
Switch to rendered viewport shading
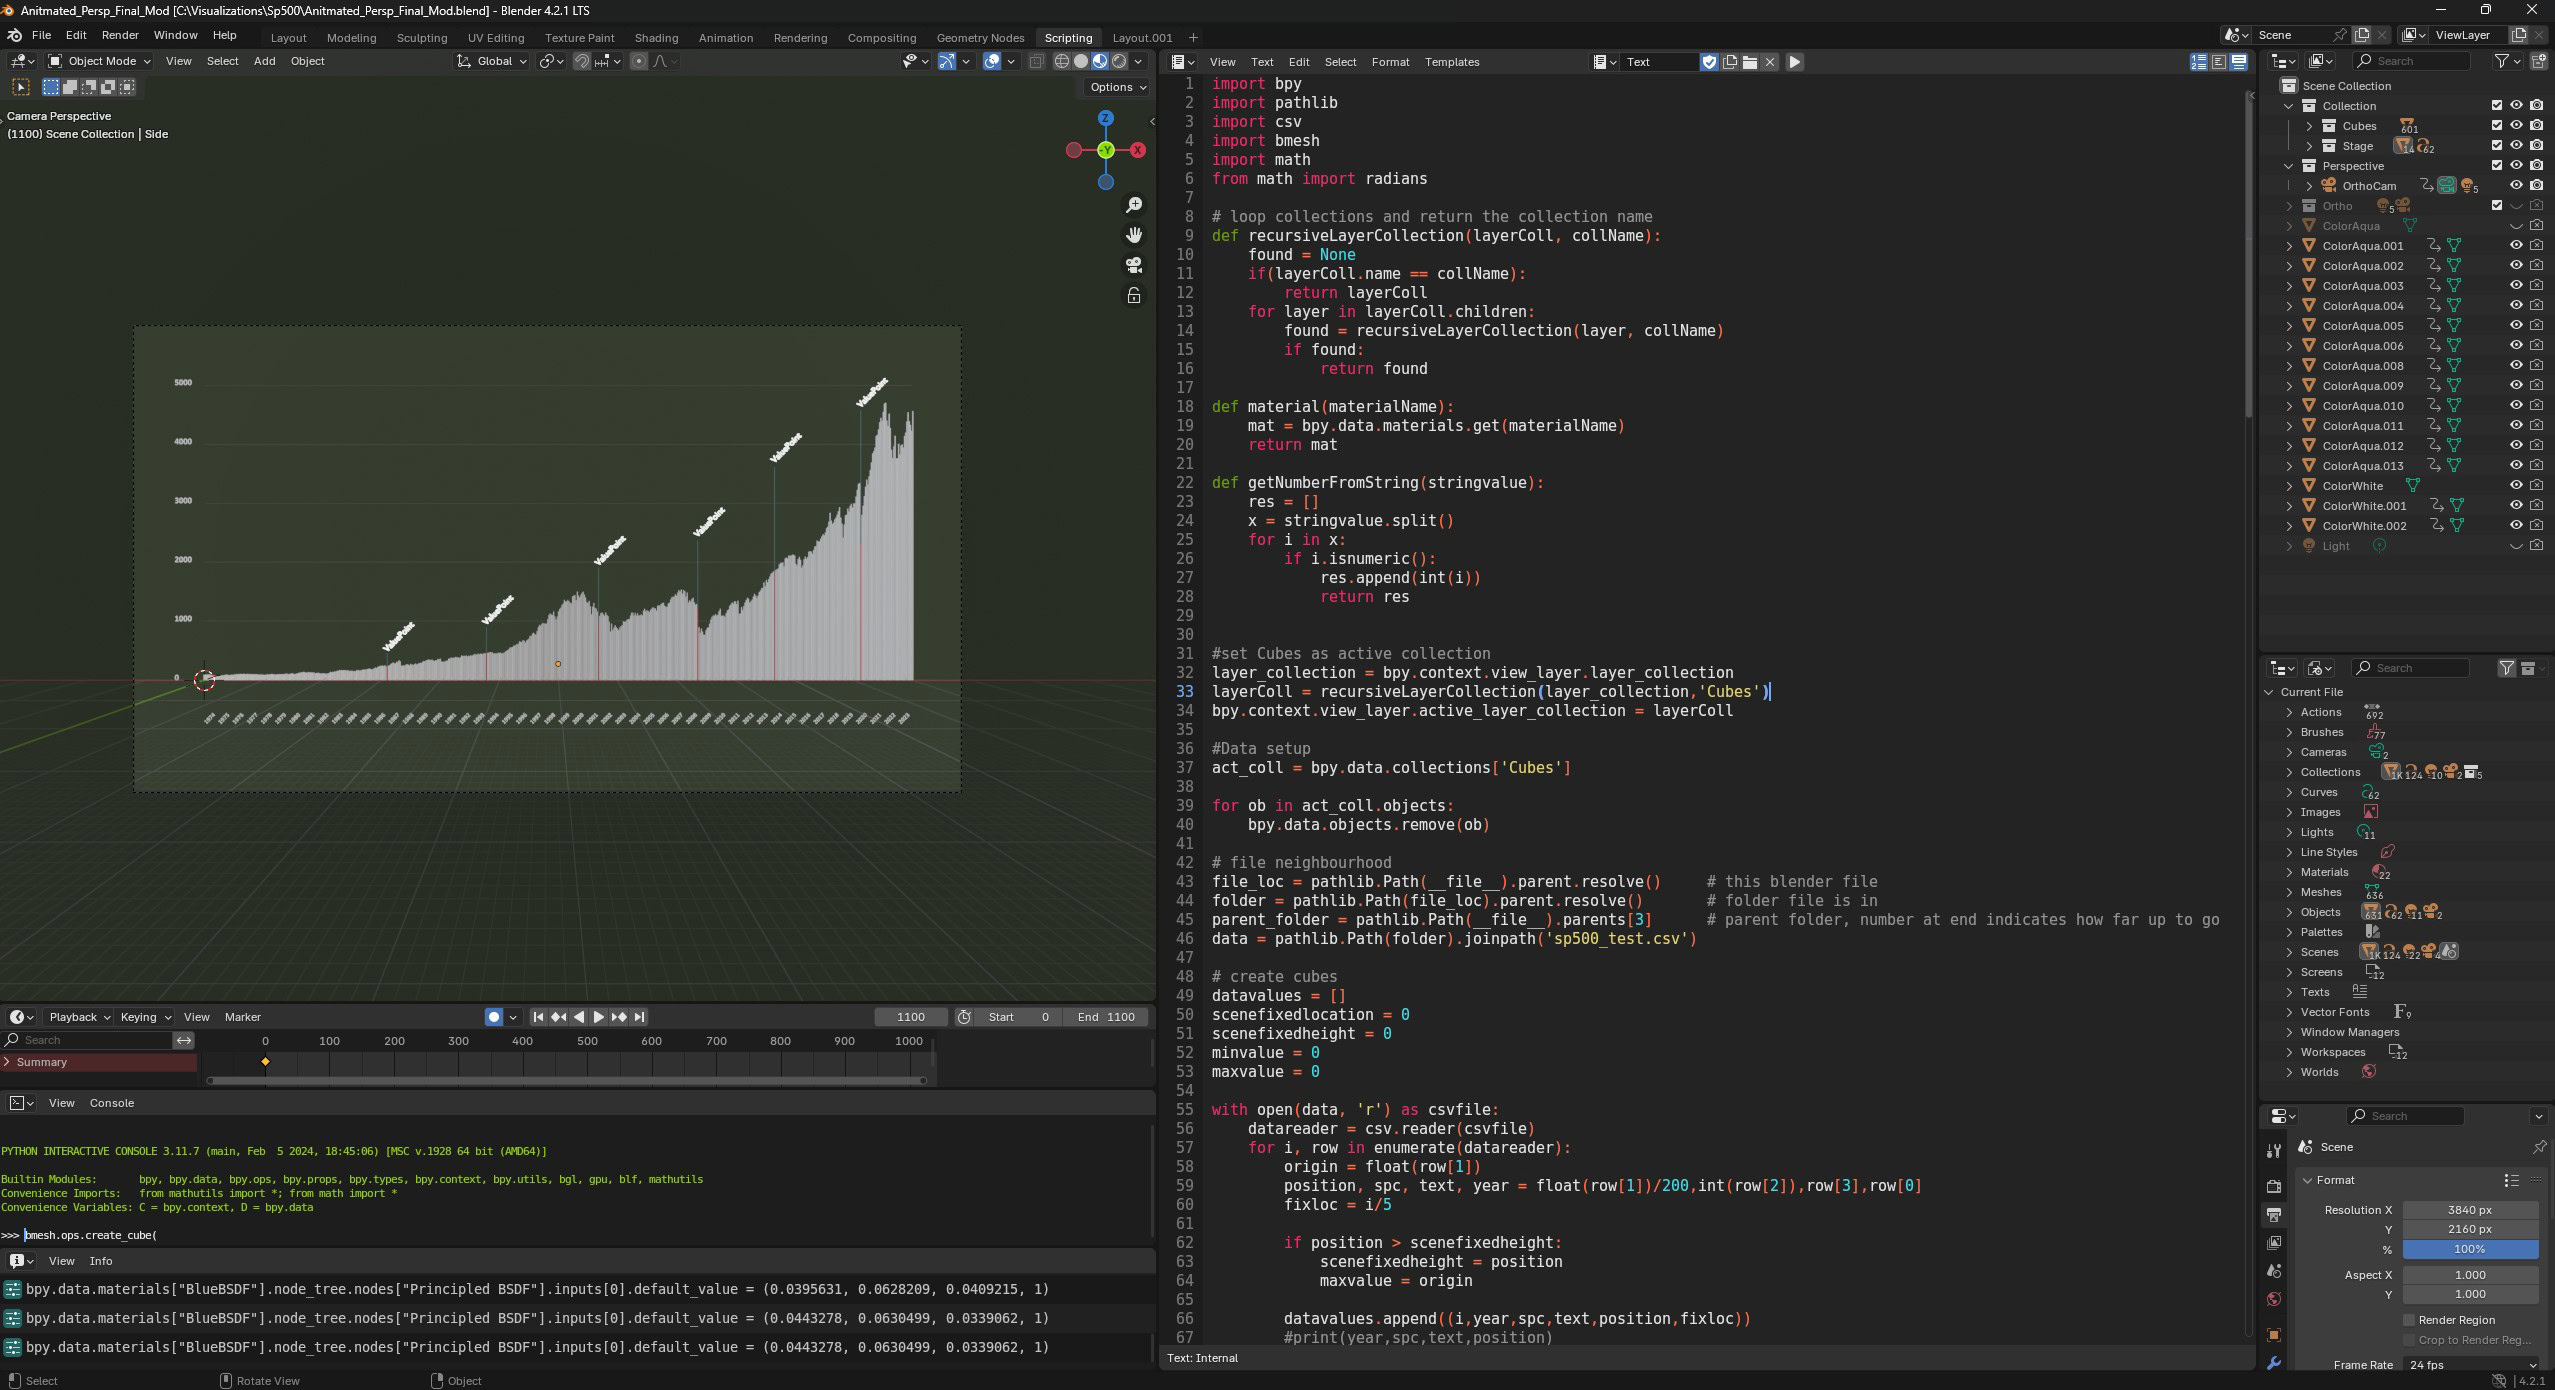[x=1119, y=61]
